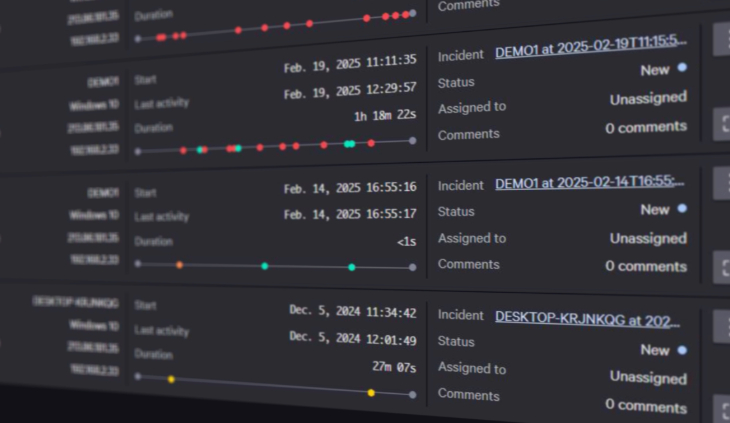730x423 pixels.
Task: Open 0 comments for Feb. 19 incident
Action: [x=645, y=127]
